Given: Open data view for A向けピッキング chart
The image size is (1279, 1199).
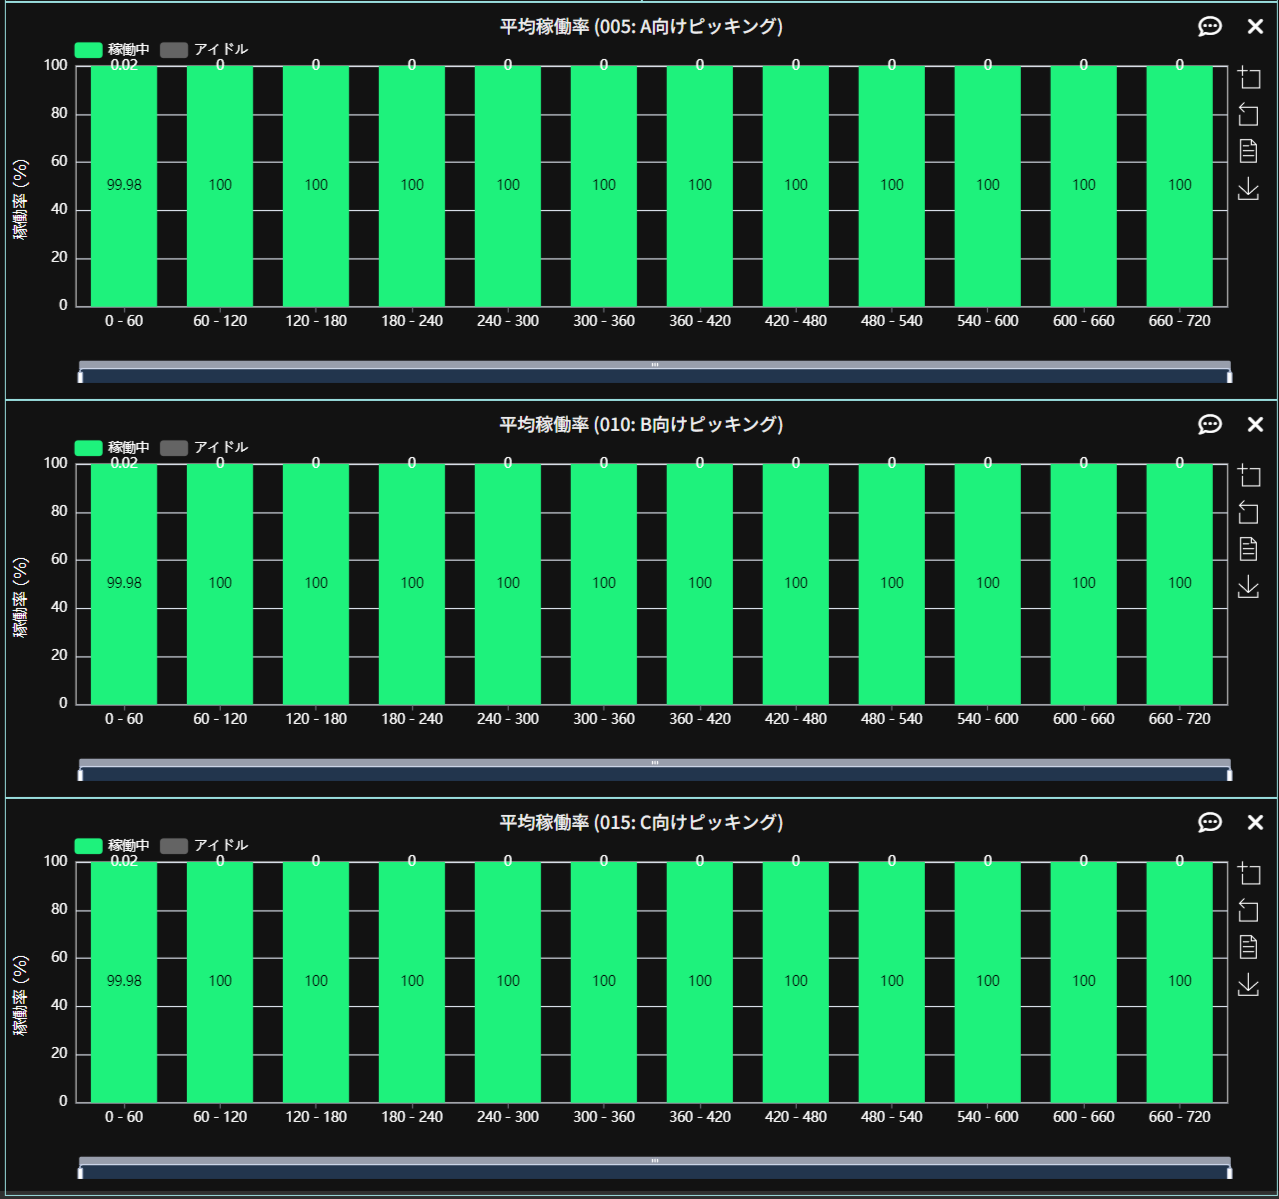Looking at the screenshot, I should coord(1248,151).
